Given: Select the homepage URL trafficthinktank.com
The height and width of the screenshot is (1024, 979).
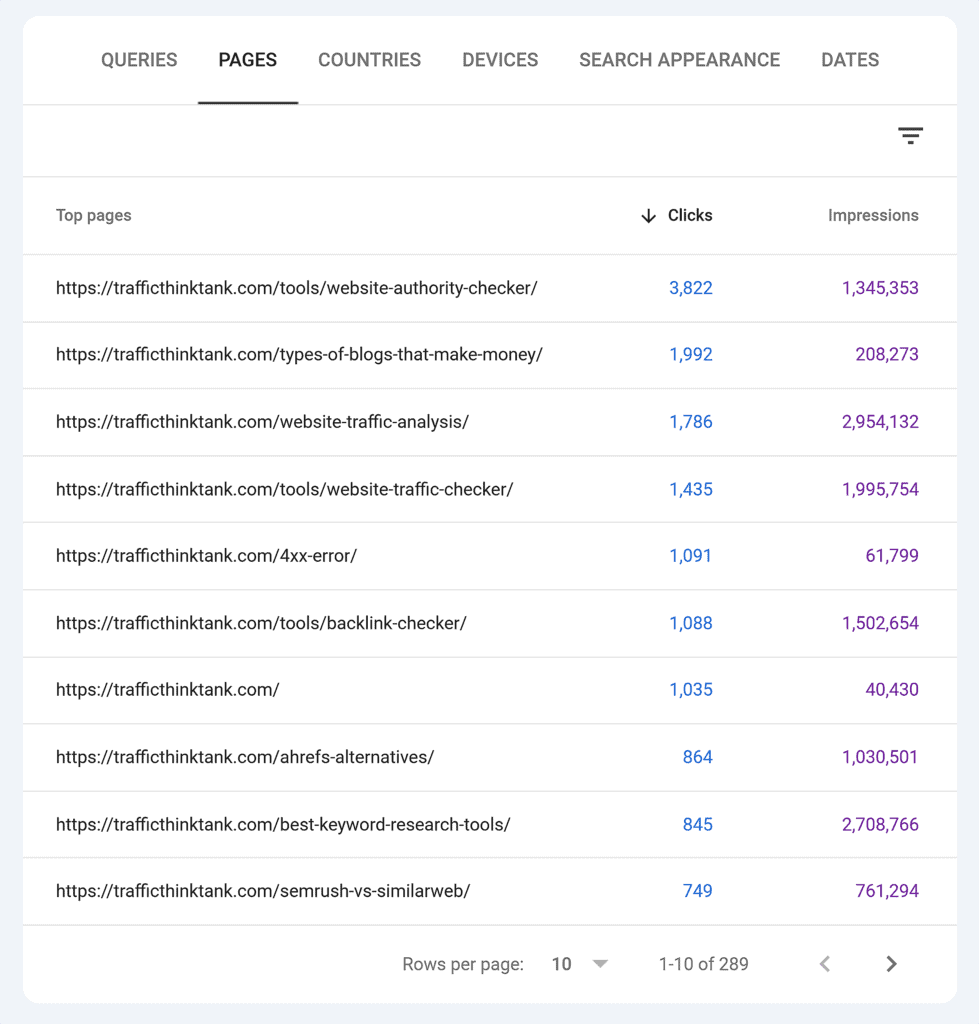Looking at the screenshot, I should (x=167, y=689).
